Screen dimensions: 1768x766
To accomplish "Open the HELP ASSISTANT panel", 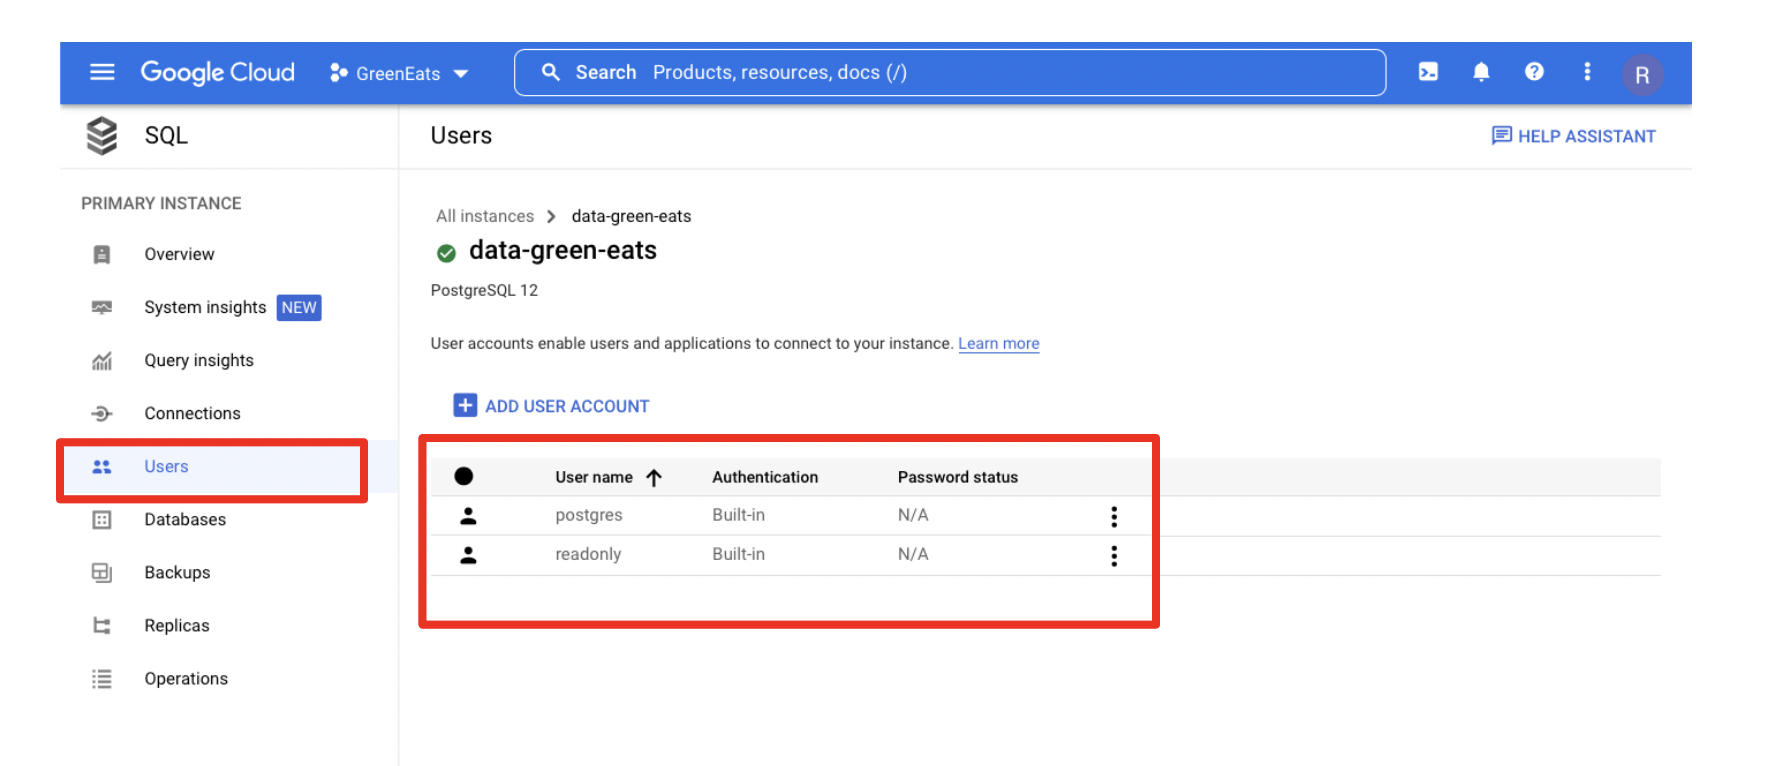I will pos(1573,136).
